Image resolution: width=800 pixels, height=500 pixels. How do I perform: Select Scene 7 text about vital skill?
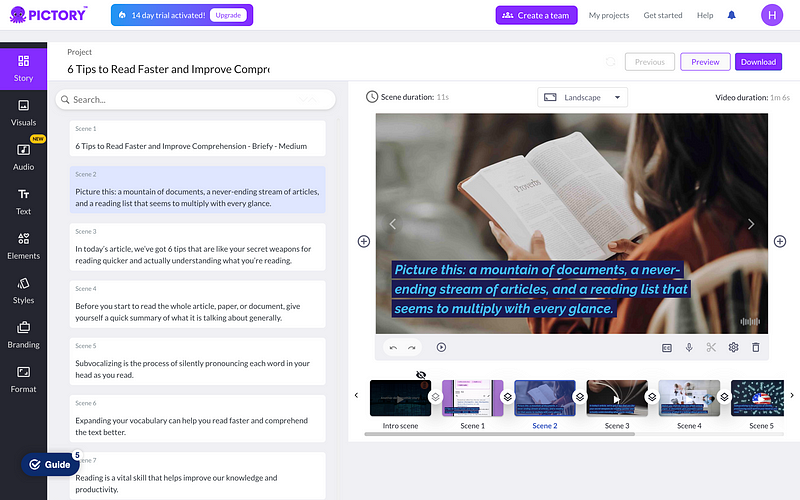coord(197,476)
